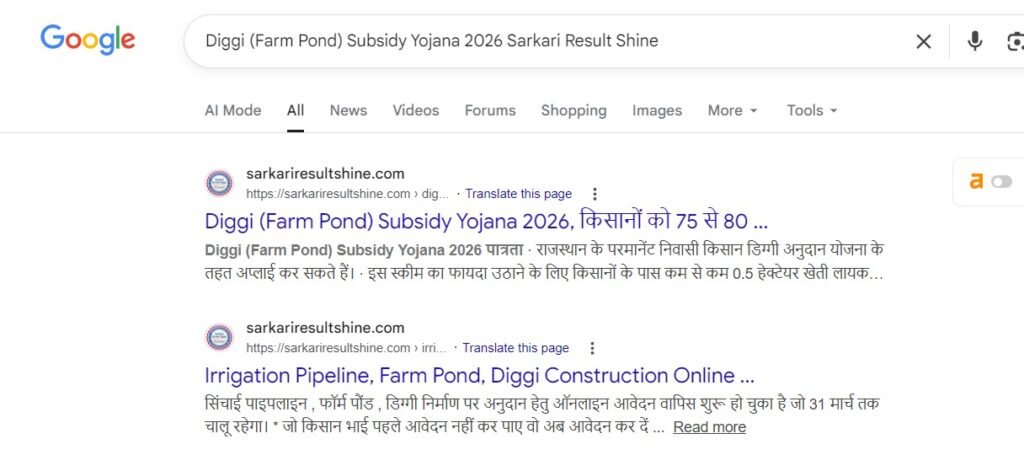1024x455 pixels.
Task: Open Google Lens image search
Action: [x=1014, y=41]
